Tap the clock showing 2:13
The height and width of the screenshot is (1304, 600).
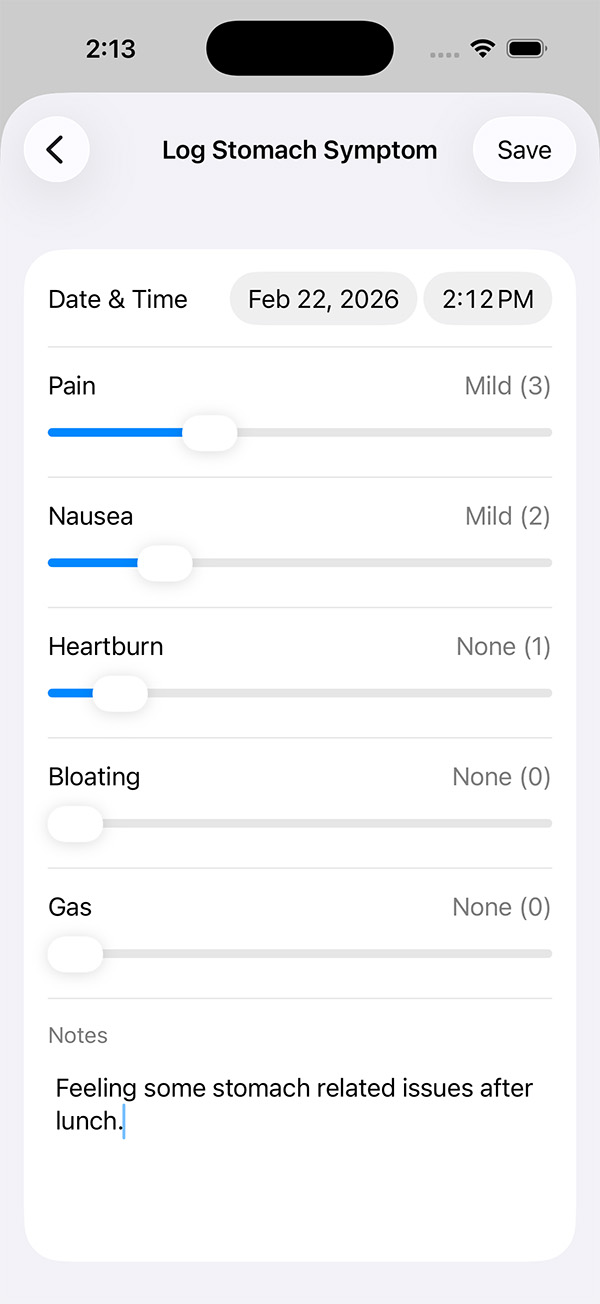click(x=111, y=47)
